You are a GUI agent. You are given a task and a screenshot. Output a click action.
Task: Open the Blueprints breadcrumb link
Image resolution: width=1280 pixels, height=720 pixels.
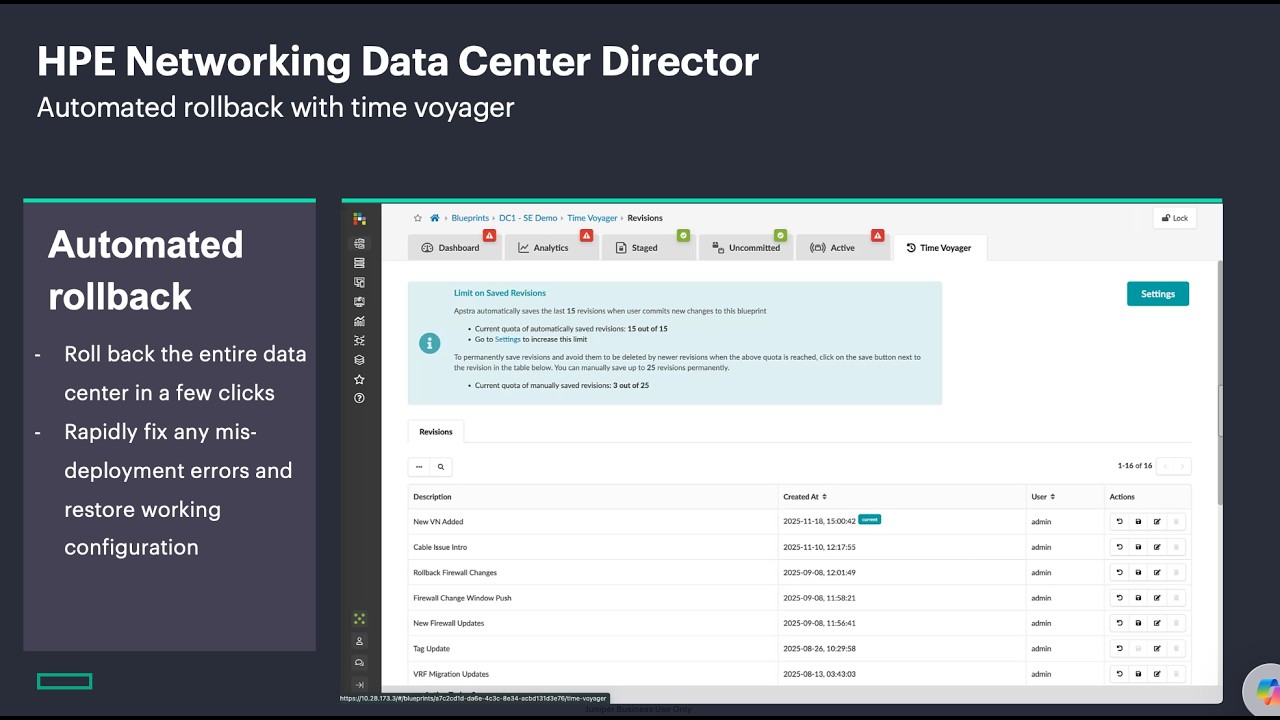click(x=470, y=218)
